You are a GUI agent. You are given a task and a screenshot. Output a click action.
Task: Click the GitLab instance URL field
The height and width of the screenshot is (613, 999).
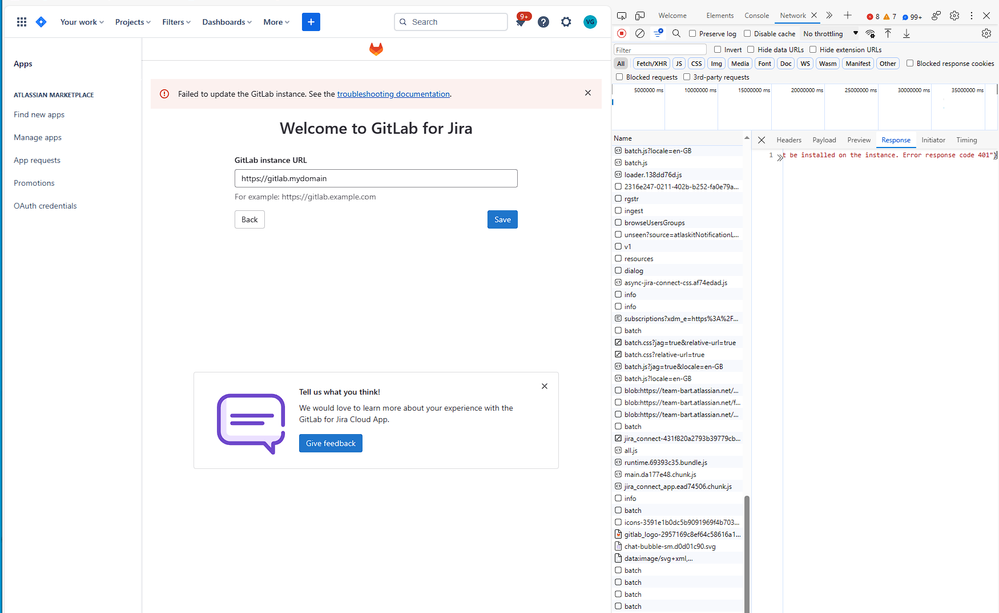376,178
